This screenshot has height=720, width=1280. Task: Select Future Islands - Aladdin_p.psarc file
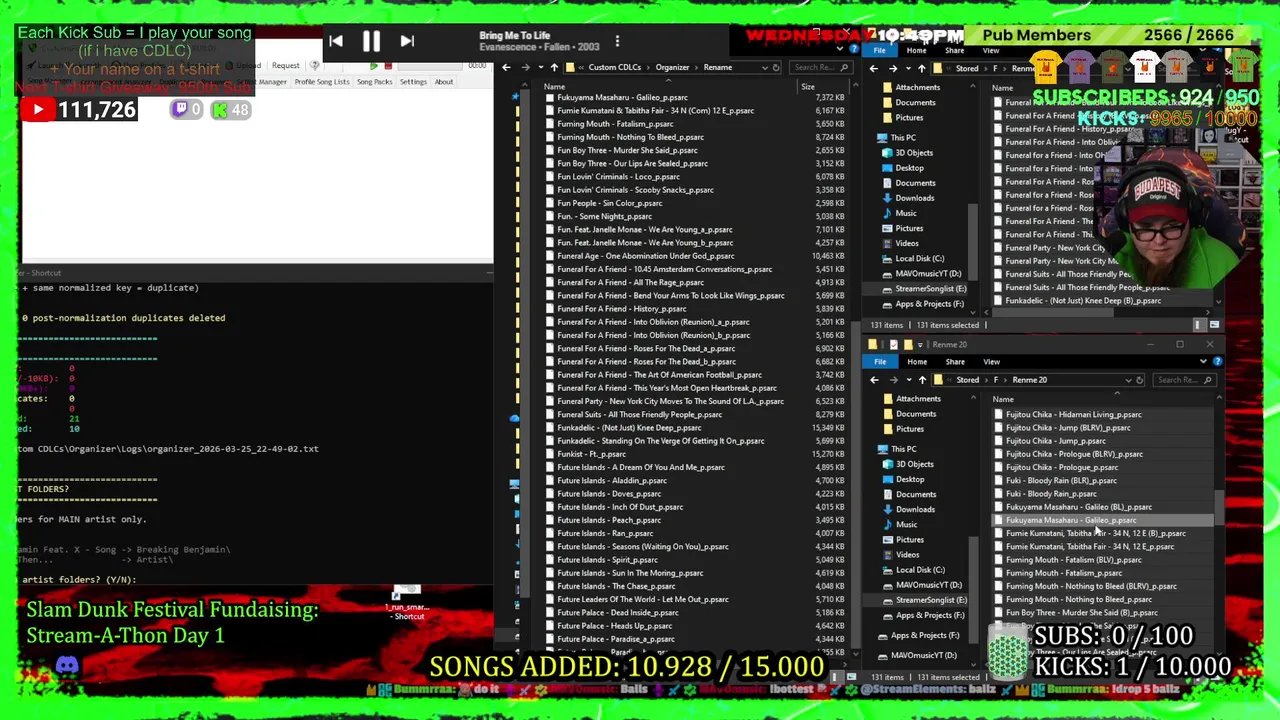pos(612,481)
